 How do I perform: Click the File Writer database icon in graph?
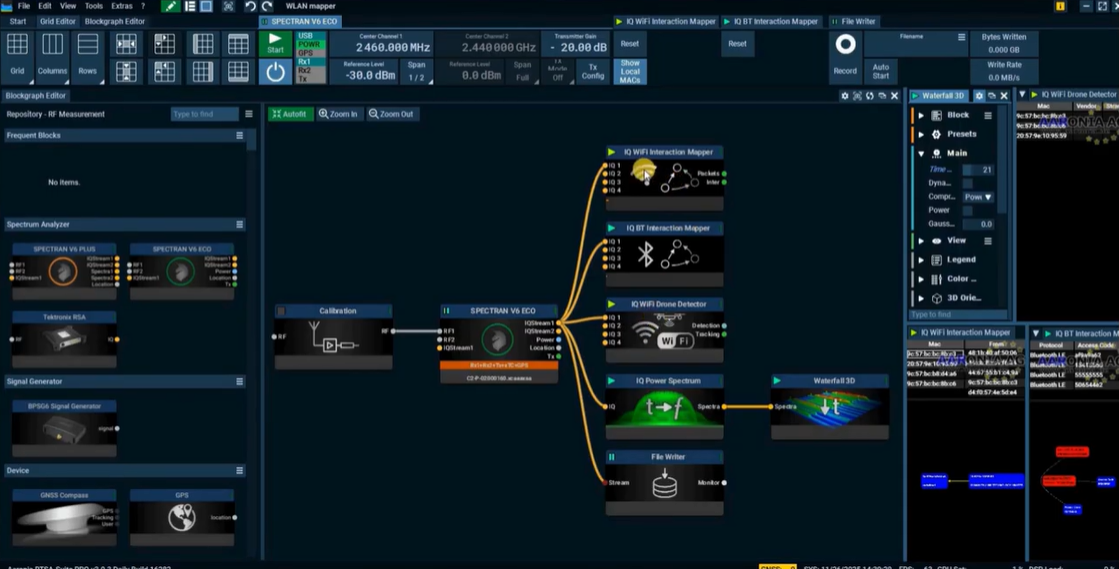(x=664, y=483)
